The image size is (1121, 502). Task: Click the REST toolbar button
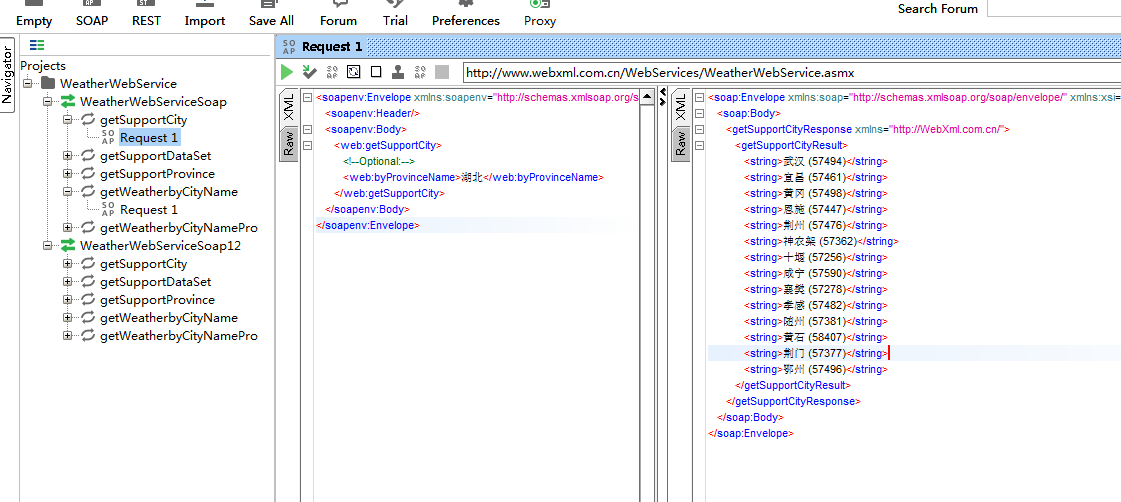click(147, 14)
